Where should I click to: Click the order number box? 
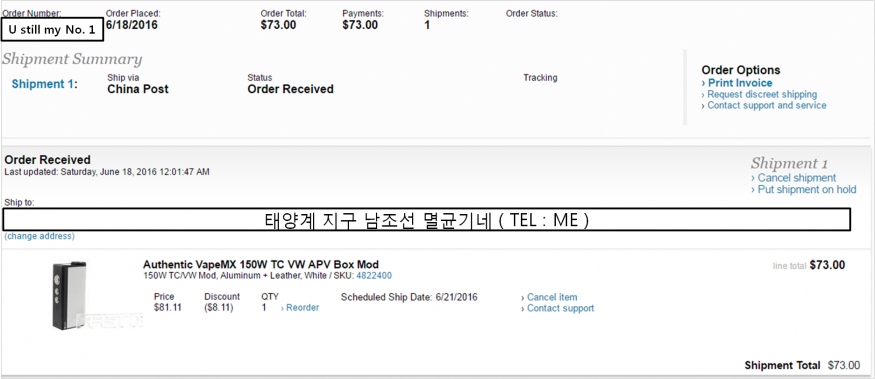tap(52, 30)
